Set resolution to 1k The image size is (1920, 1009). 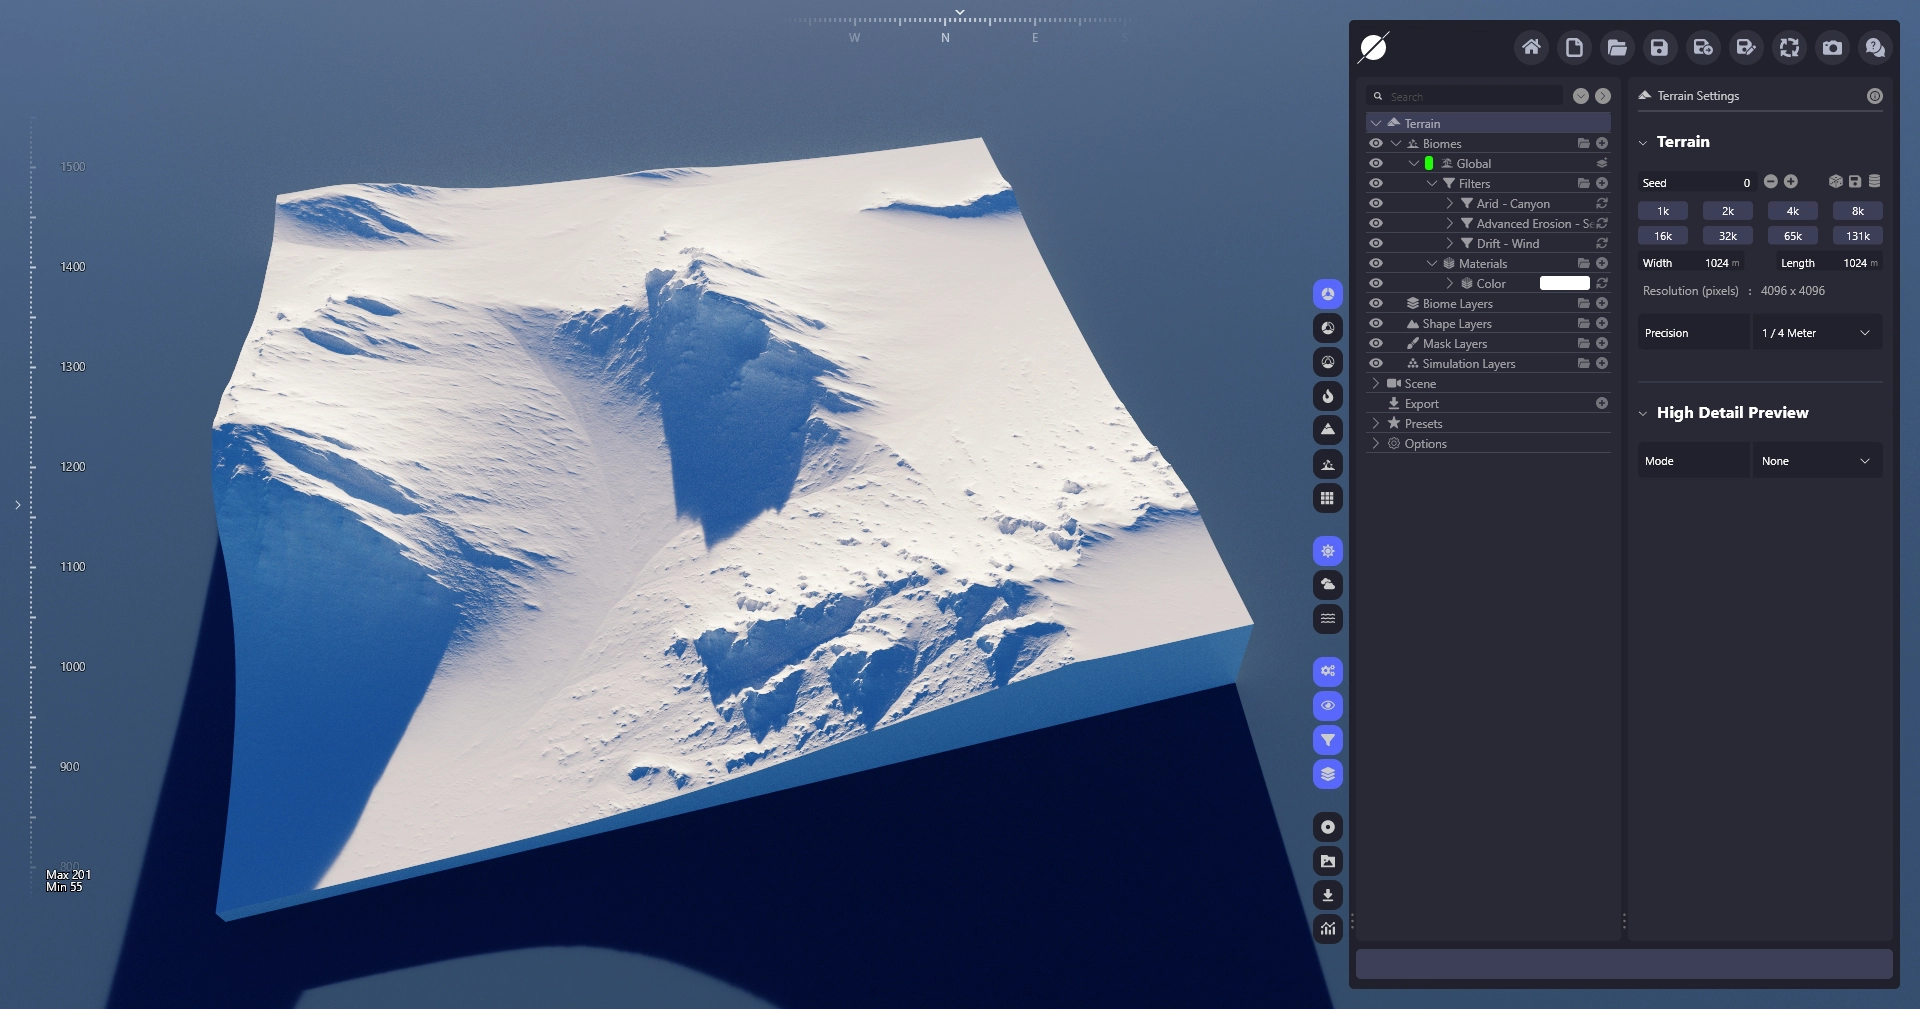tap(1663, 211)
